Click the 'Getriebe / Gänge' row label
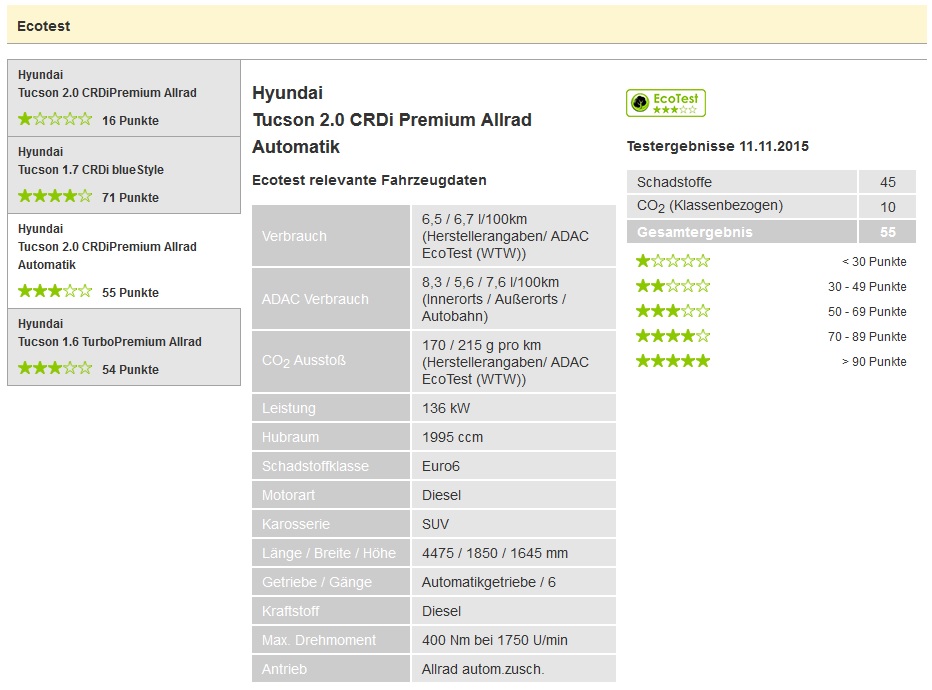The image size is (932, 690). pos(317,582)
